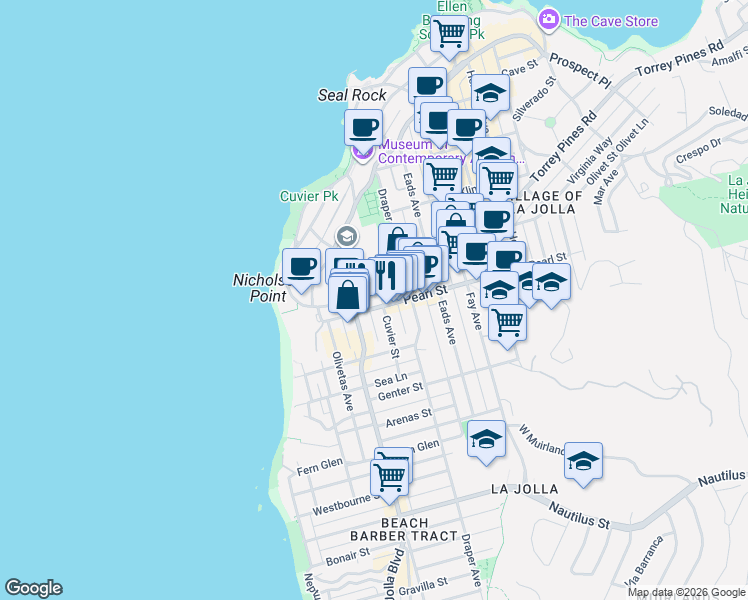
Task: Select the Fern Glen street label
Action: pyautogui.click(x=320, y=466)
